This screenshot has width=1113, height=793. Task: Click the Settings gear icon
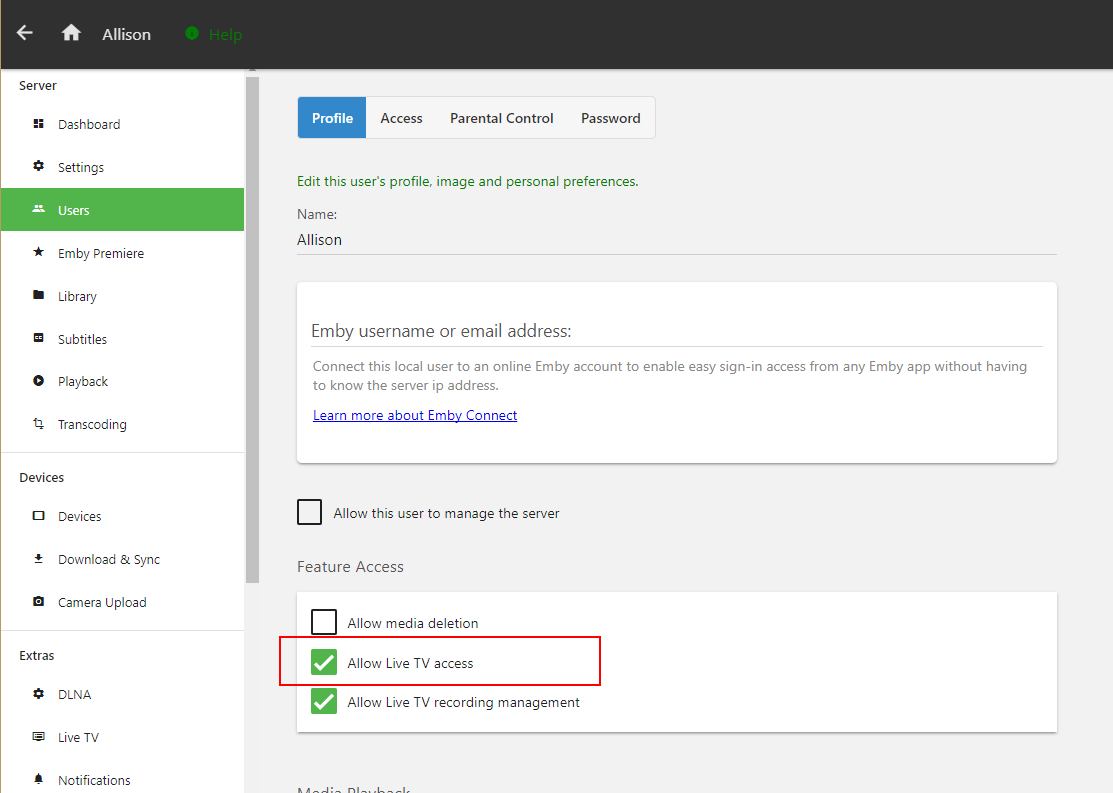38,166
